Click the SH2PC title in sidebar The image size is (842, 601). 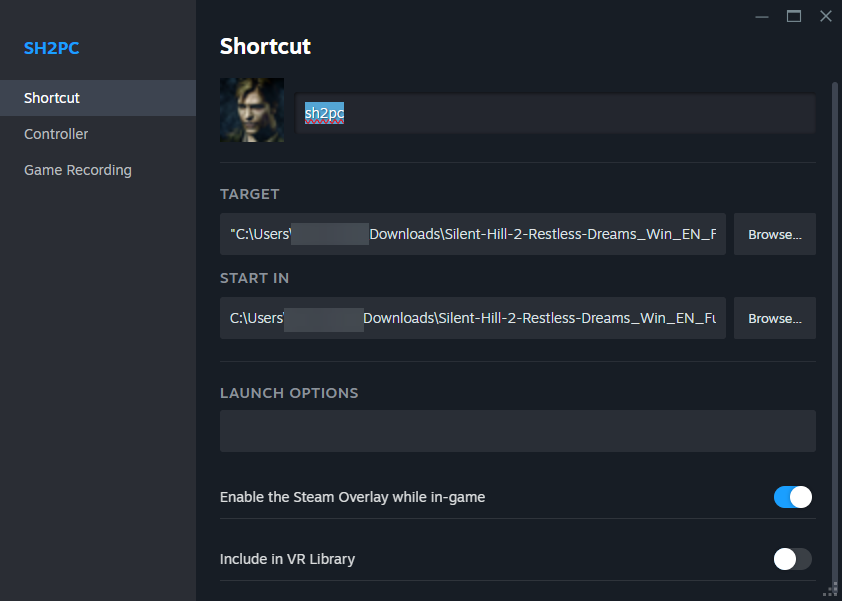click(51, 48)
